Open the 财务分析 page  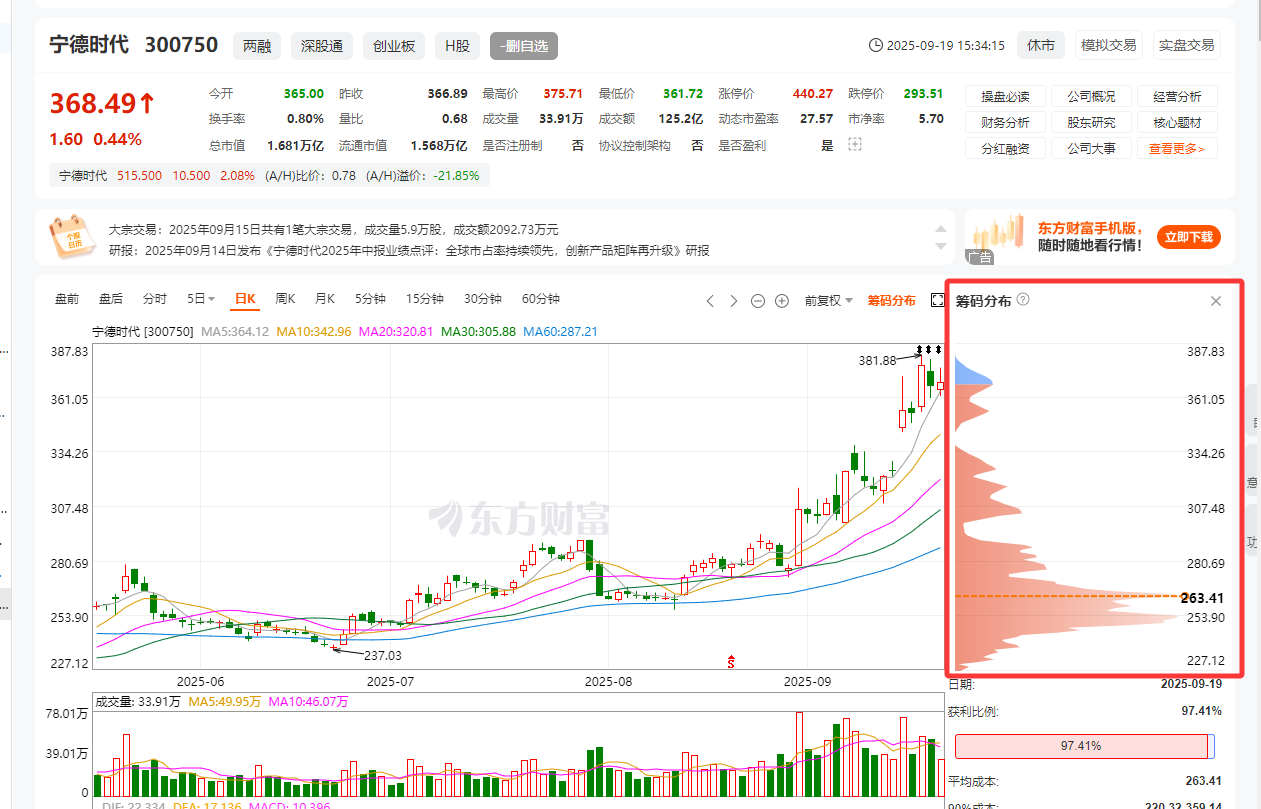click(1005, 123)
